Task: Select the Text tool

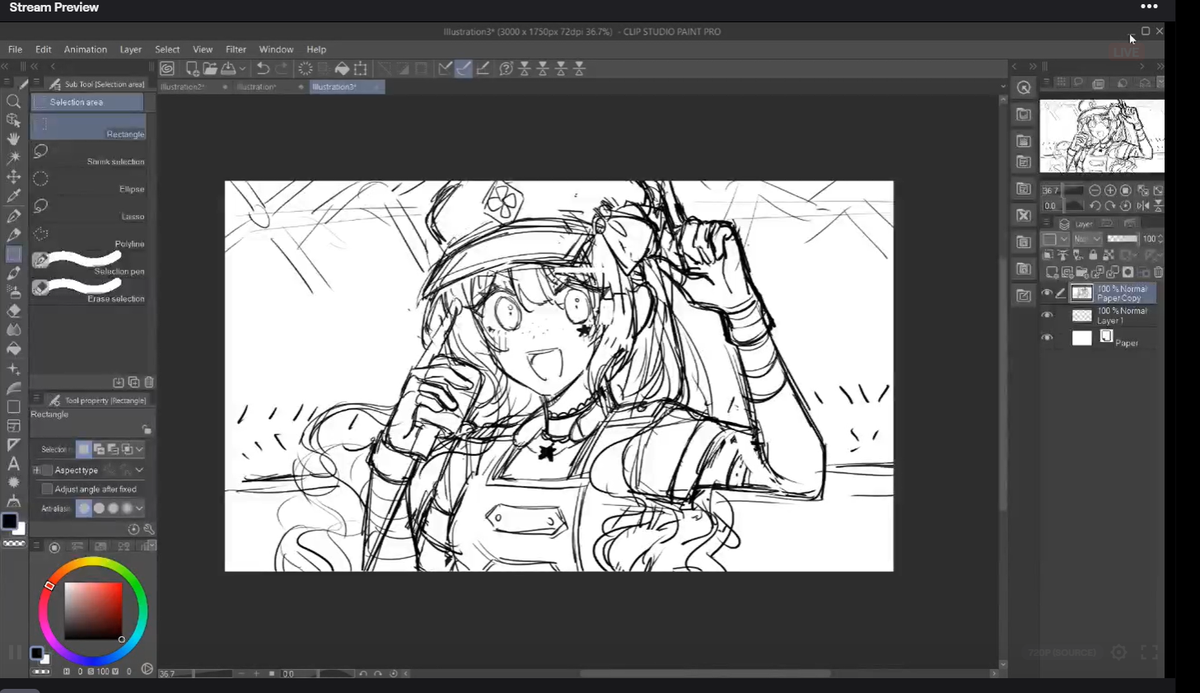Action: [x=14, y=464]
